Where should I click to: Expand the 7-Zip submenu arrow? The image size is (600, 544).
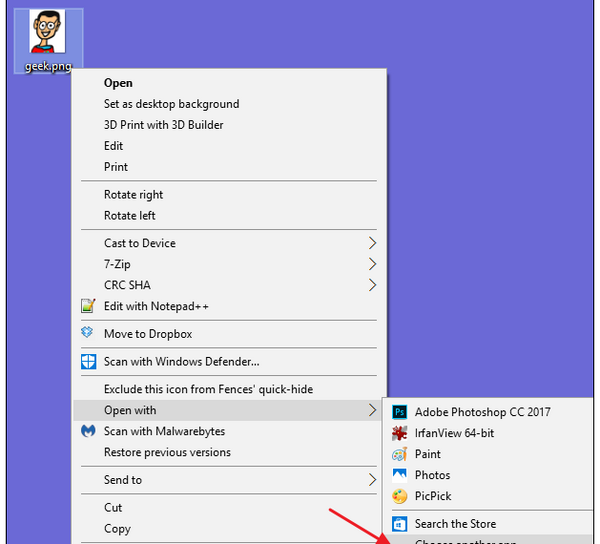(x=372, y=264)
